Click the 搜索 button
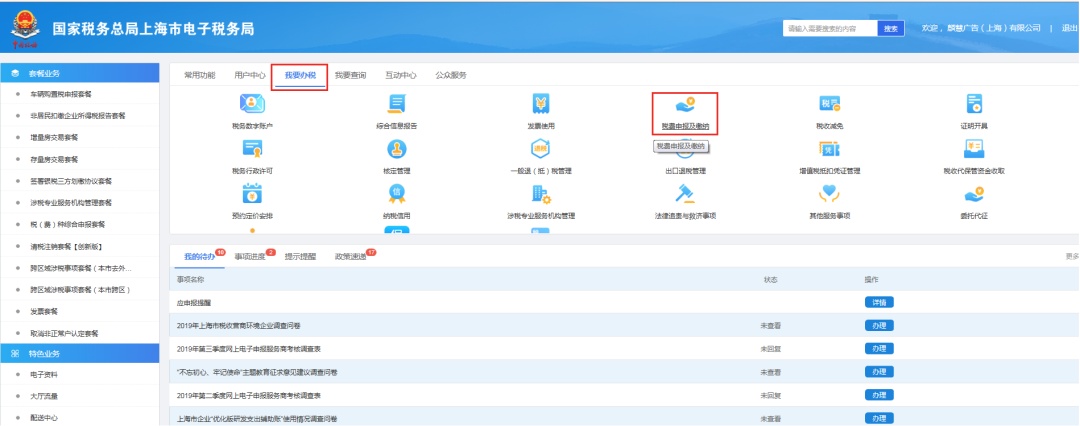This screenshot has height=426, width=1080. pos(891,28)
